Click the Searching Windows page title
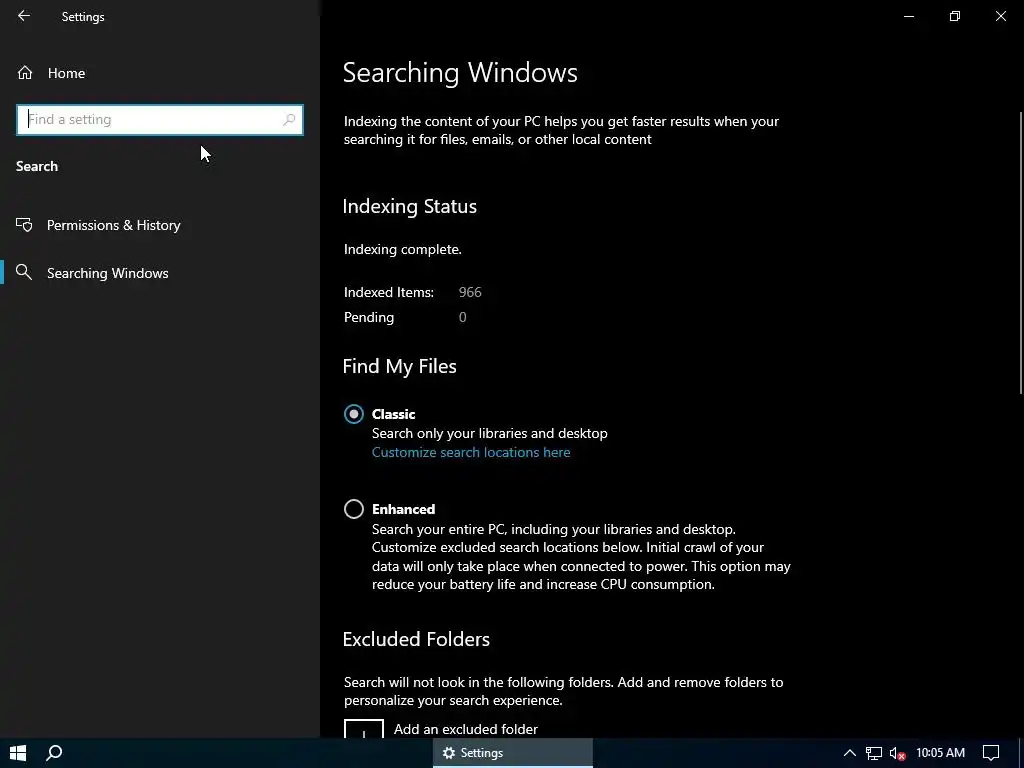This screenshot has height=768, width=1024. click(x=460, y=72)
